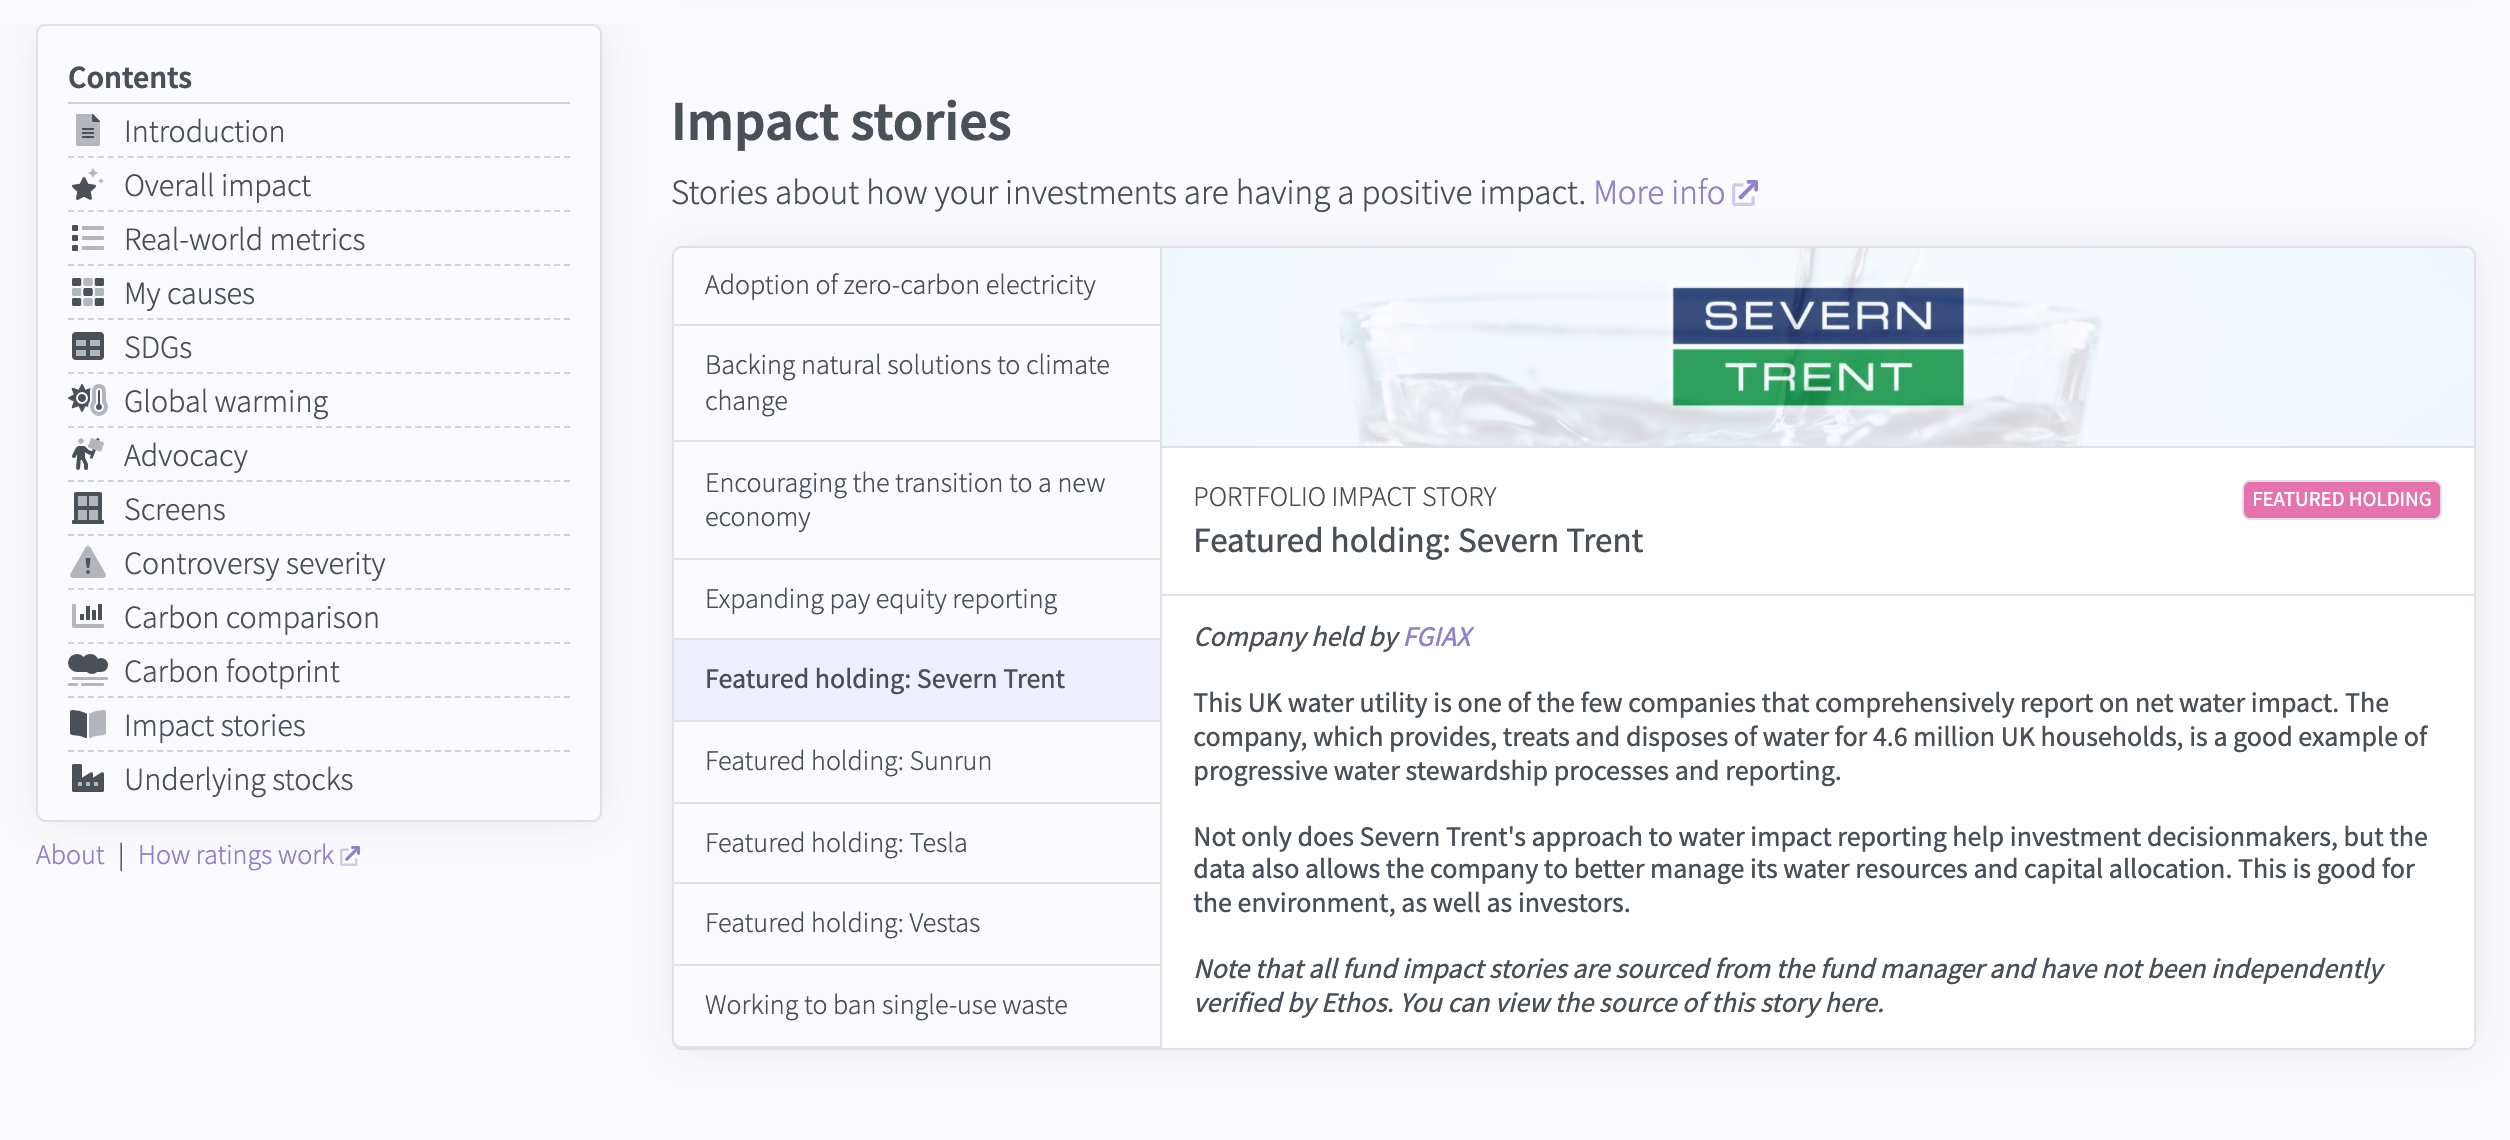Click the Overall impact star icon

[87, 186]
